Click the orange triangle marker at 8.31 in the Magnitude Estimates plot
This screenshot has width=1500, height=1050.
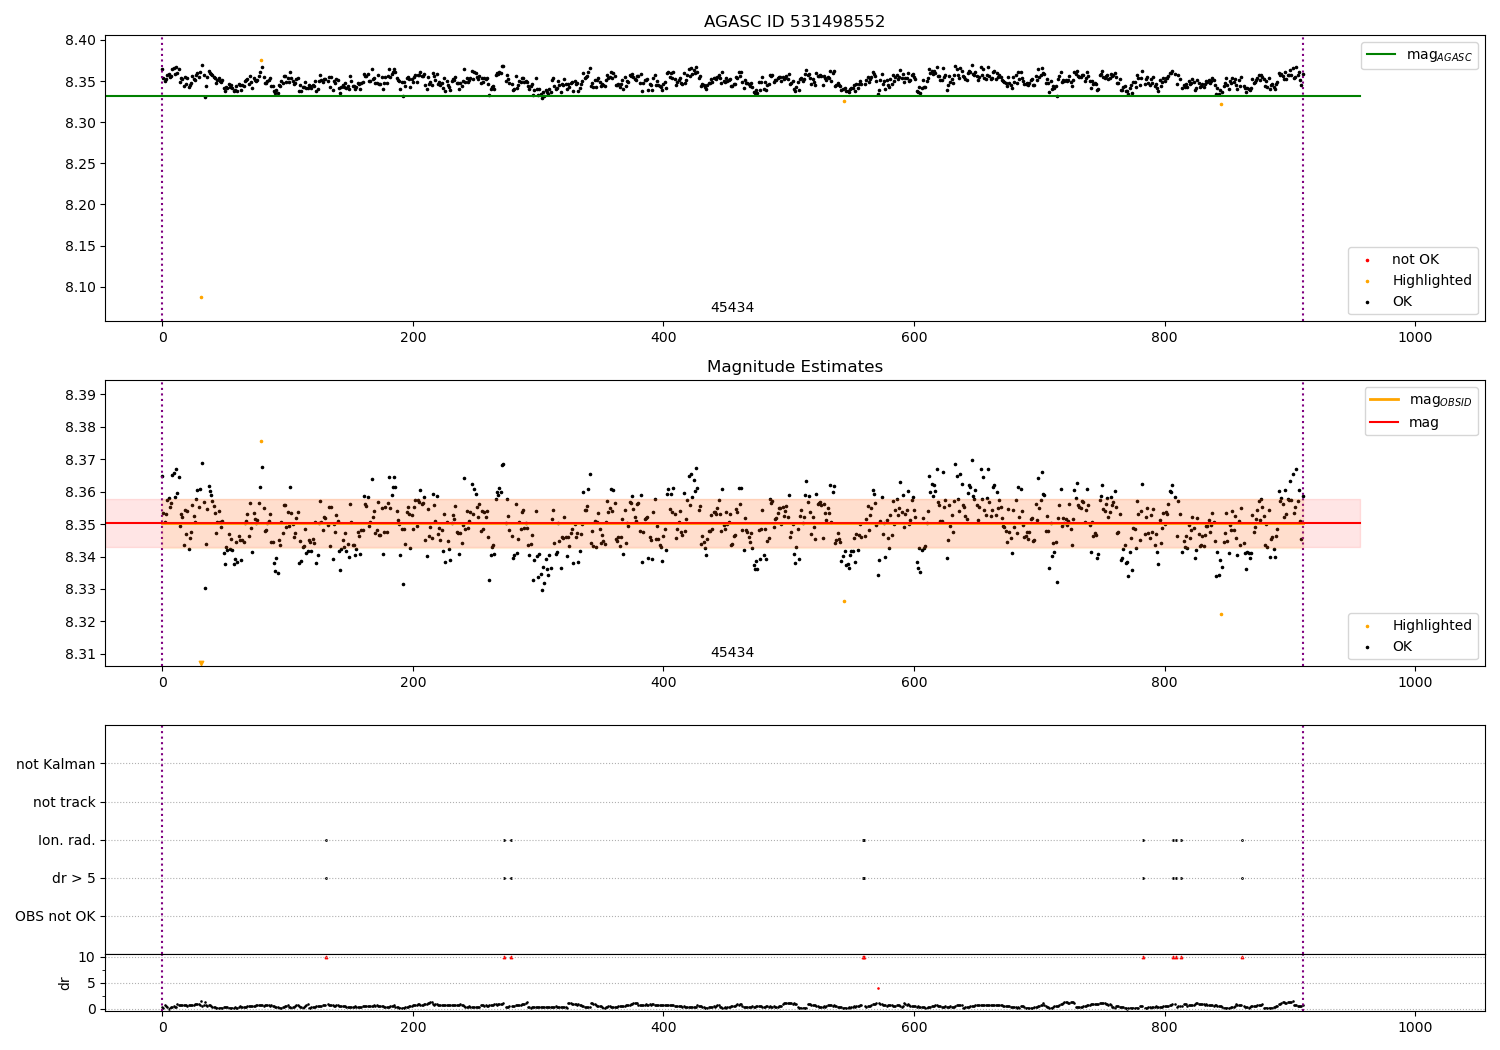point(201,663)
